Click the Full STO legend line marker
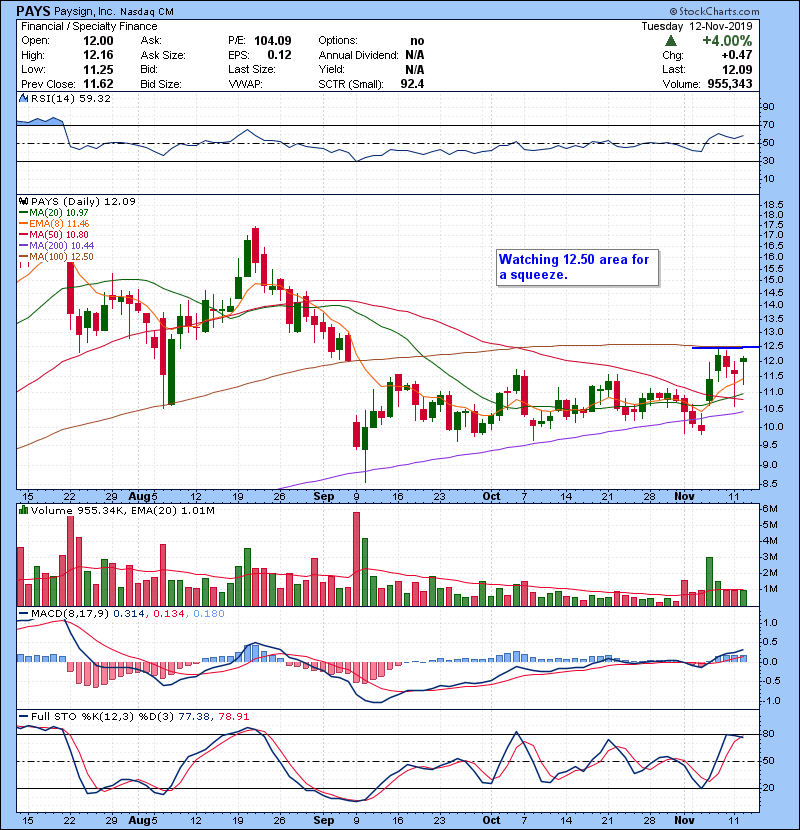Screen dimensions: 800x830 [23, 716]
